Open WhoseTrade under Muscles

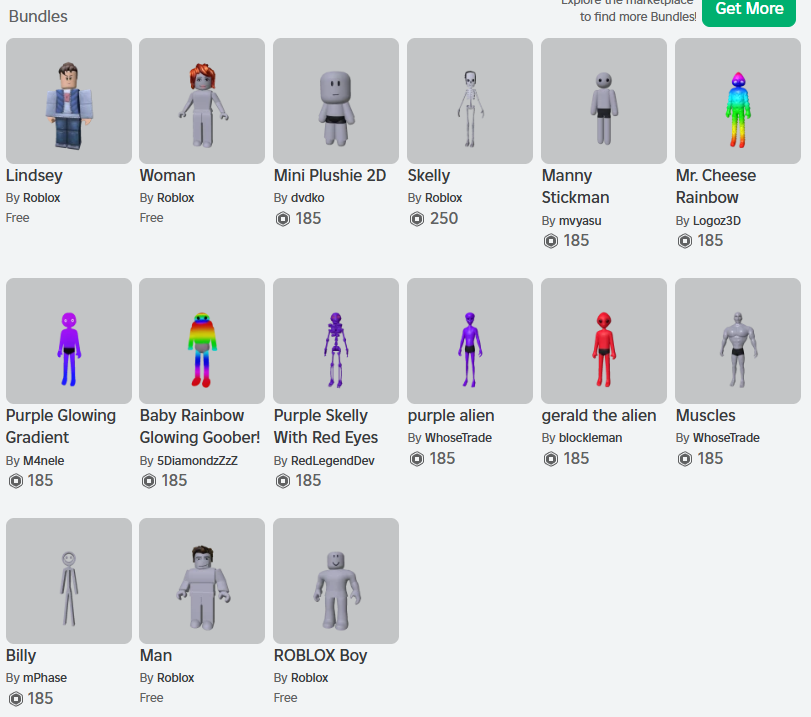pyautogui.click(x=726, y=438)
